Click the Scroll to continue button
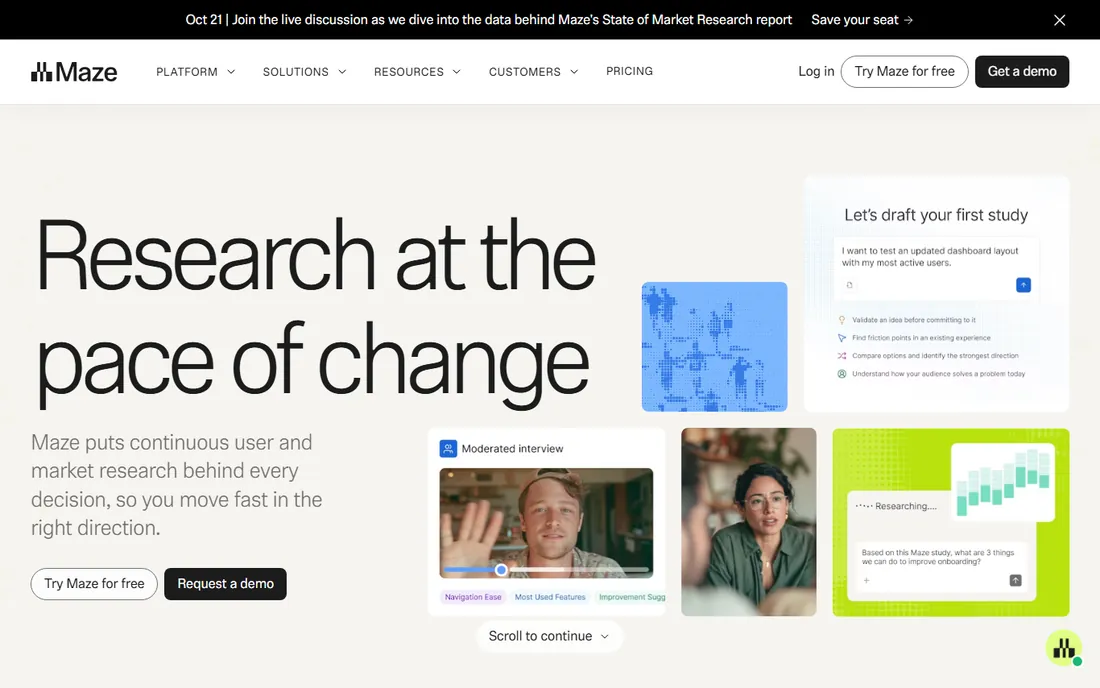The height and width of the screenshot is (688, 1100). (549, 636)
